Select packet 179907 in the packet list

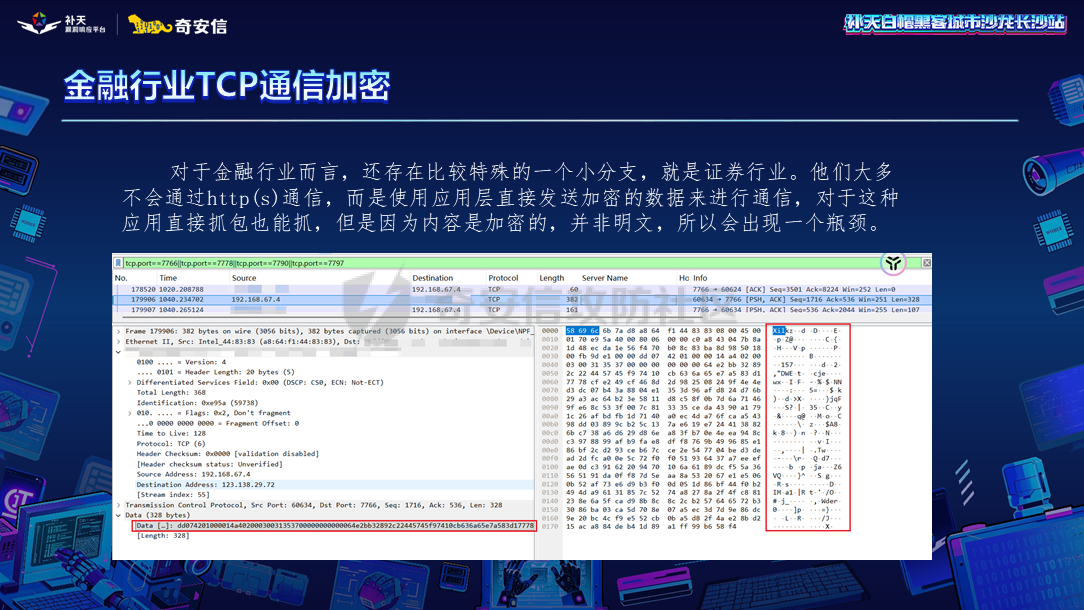pyautogui.click(x=300, y=310)
